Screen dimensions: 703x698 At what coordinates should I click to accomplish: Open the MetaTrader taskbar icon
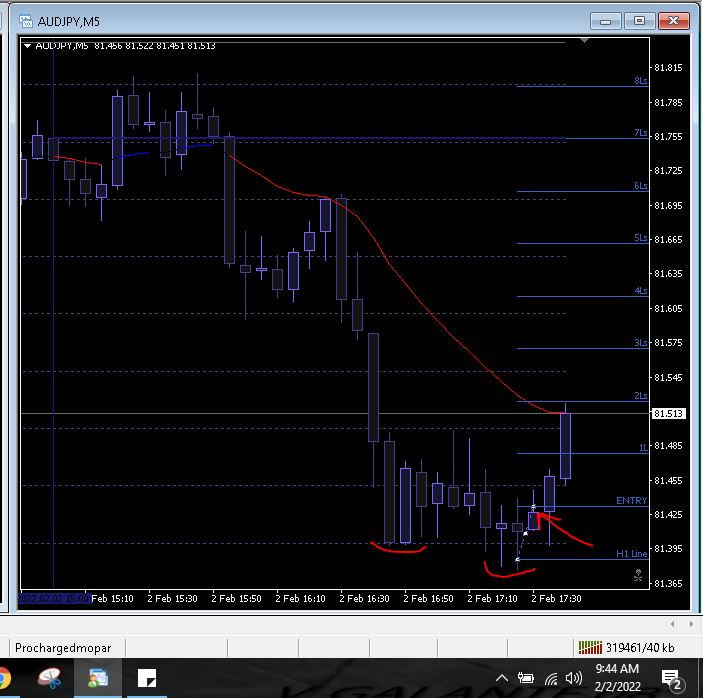(x=98, y=678)
